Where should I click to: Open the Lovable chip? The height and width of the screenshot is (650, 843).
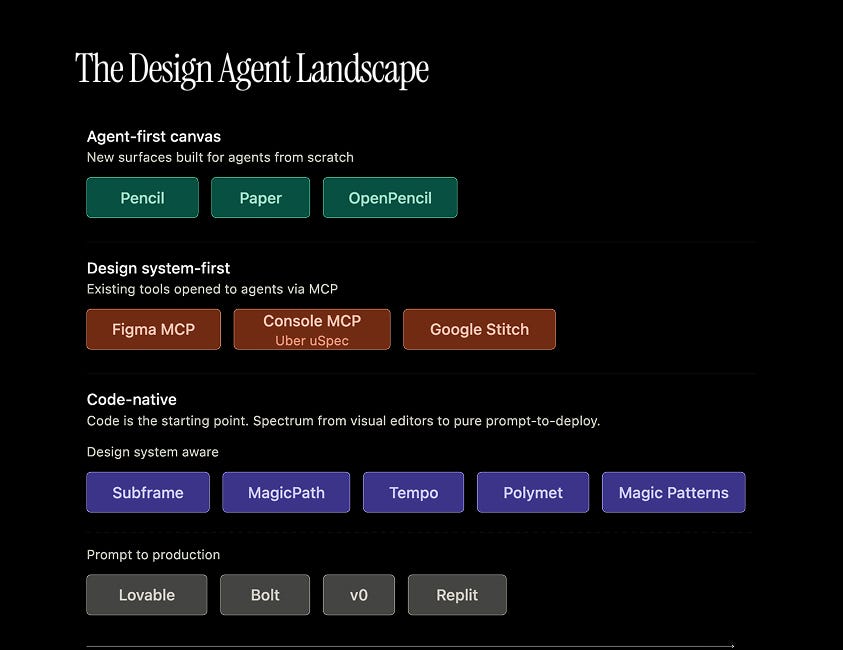coord(147,595)
